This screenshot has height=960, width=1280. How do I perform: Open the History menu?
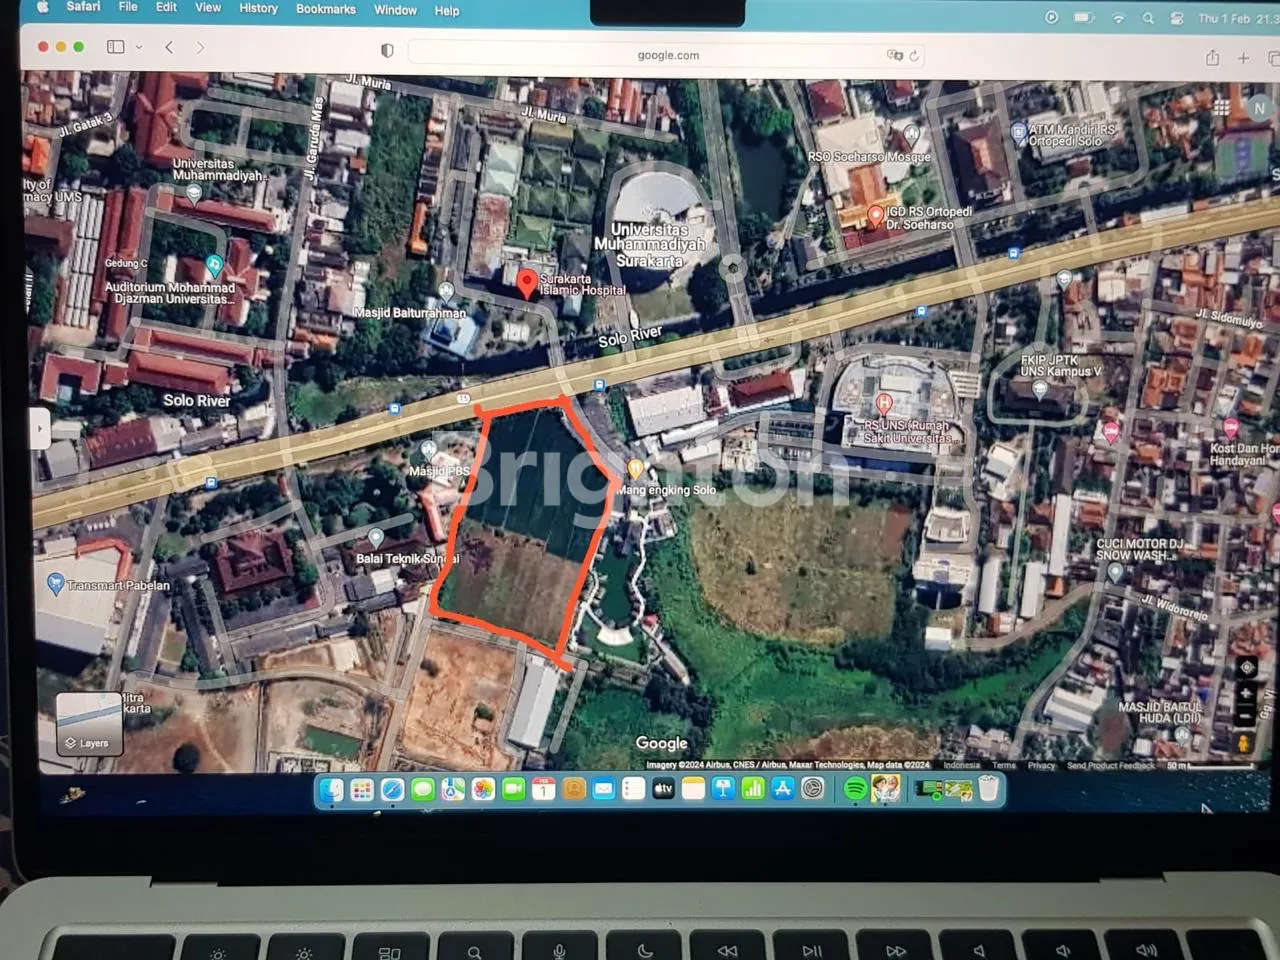point(258,8)
